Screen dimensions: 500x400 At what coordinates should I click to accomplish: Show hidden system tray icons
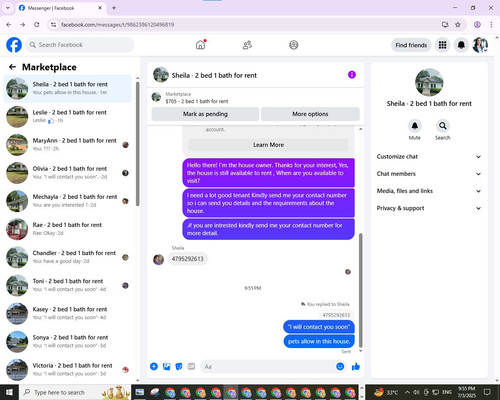coord(407,392)
